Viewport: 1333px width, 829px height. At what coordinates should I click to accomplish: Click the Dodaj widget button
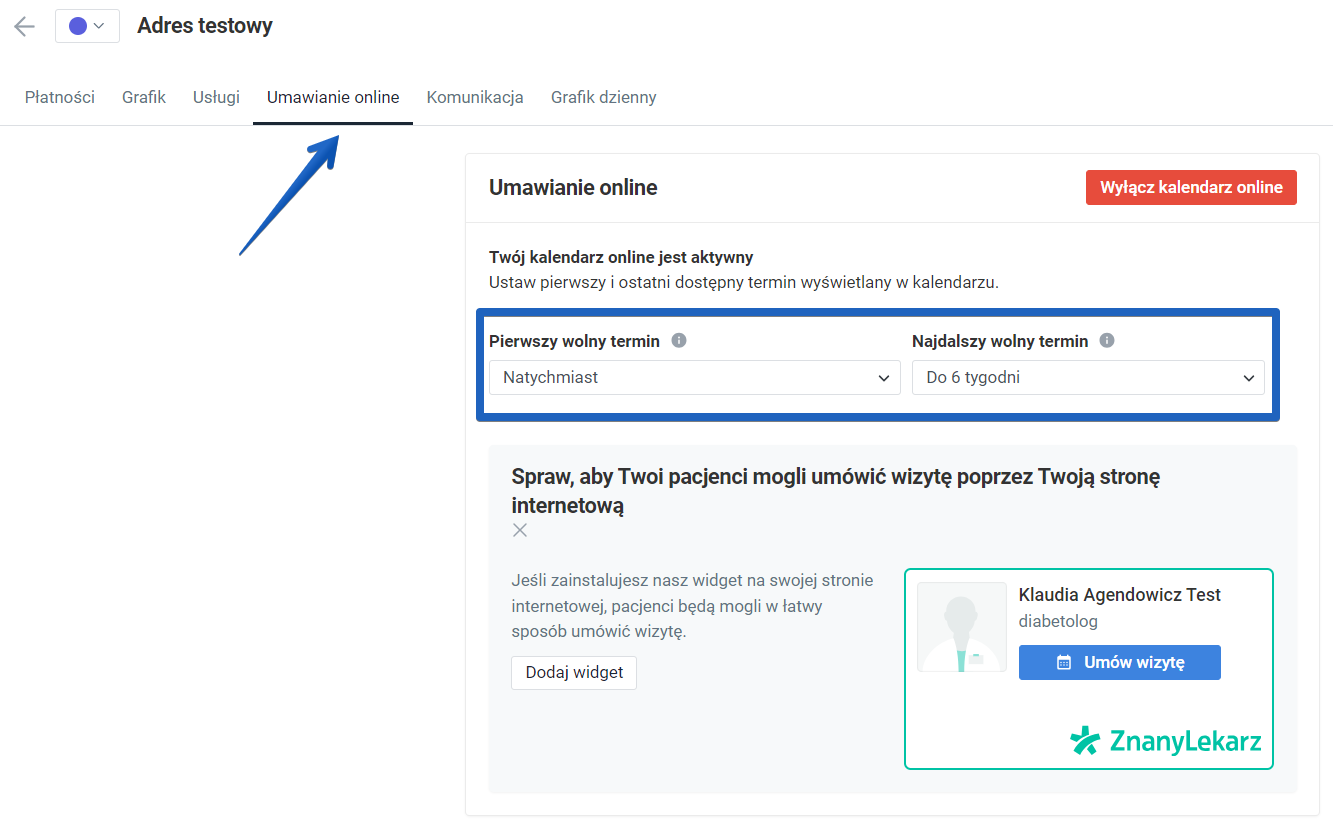[573, 673]
